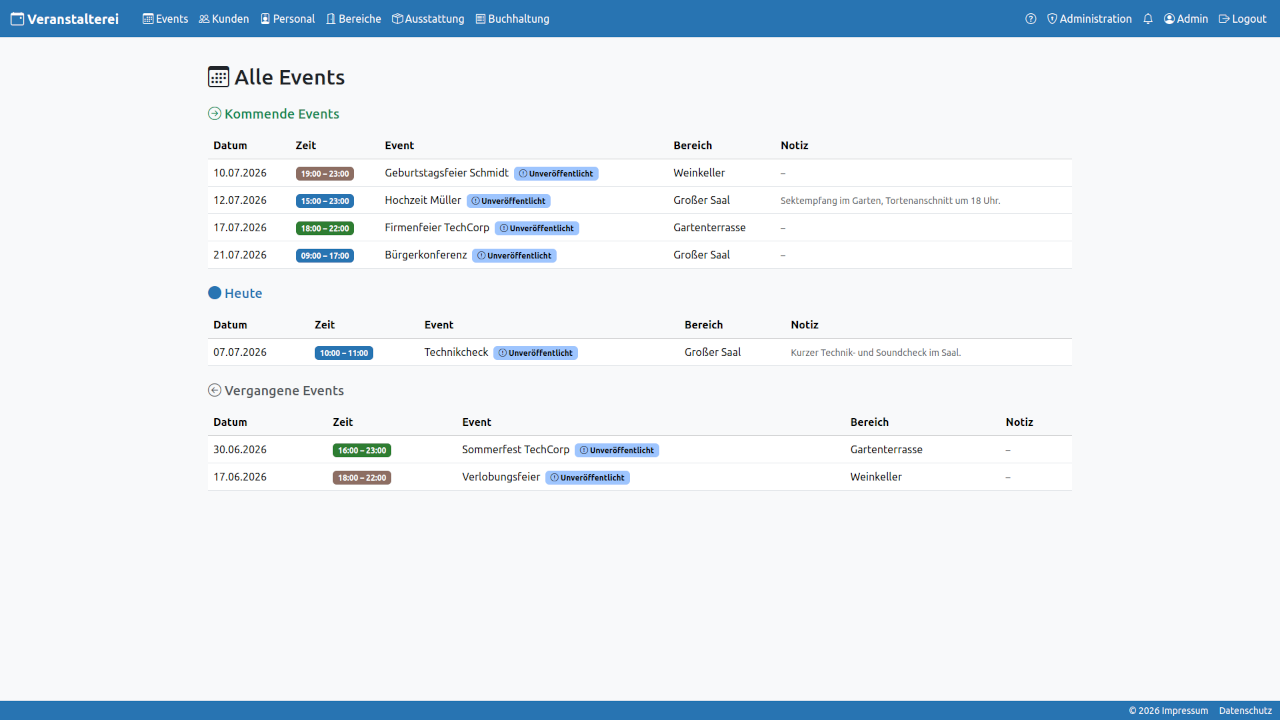Open the Personal menu
This screenshot has height=720, width=1280.
287,19
